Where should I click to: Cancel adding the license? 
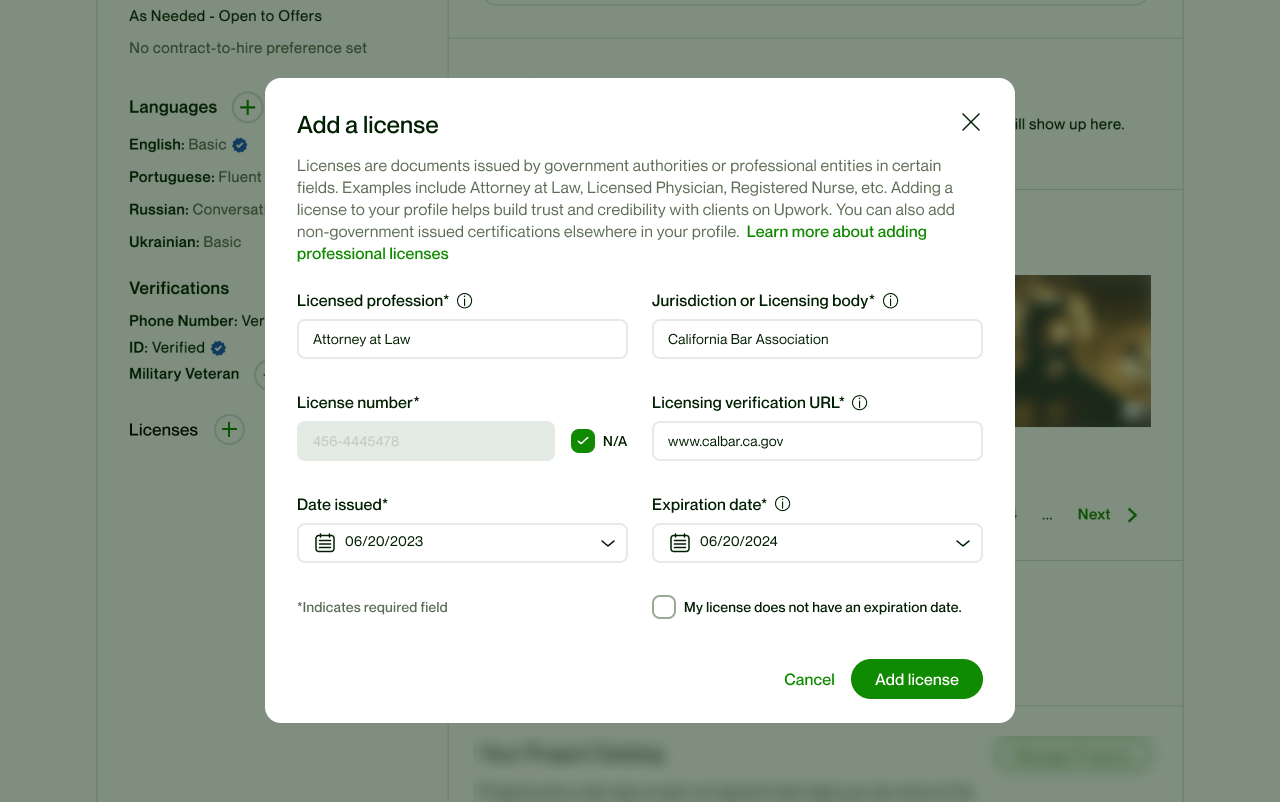pyautogui.click(x=809, y=680)
